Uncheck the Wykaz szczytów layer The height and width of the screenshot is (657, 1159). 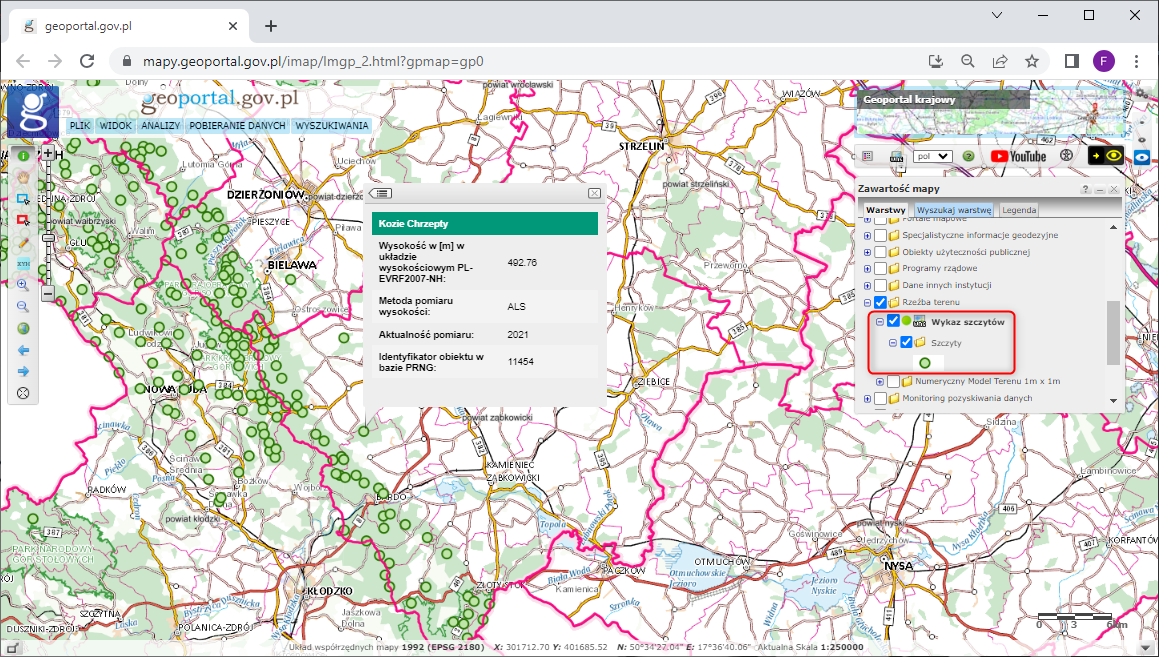tap(893, 321)
